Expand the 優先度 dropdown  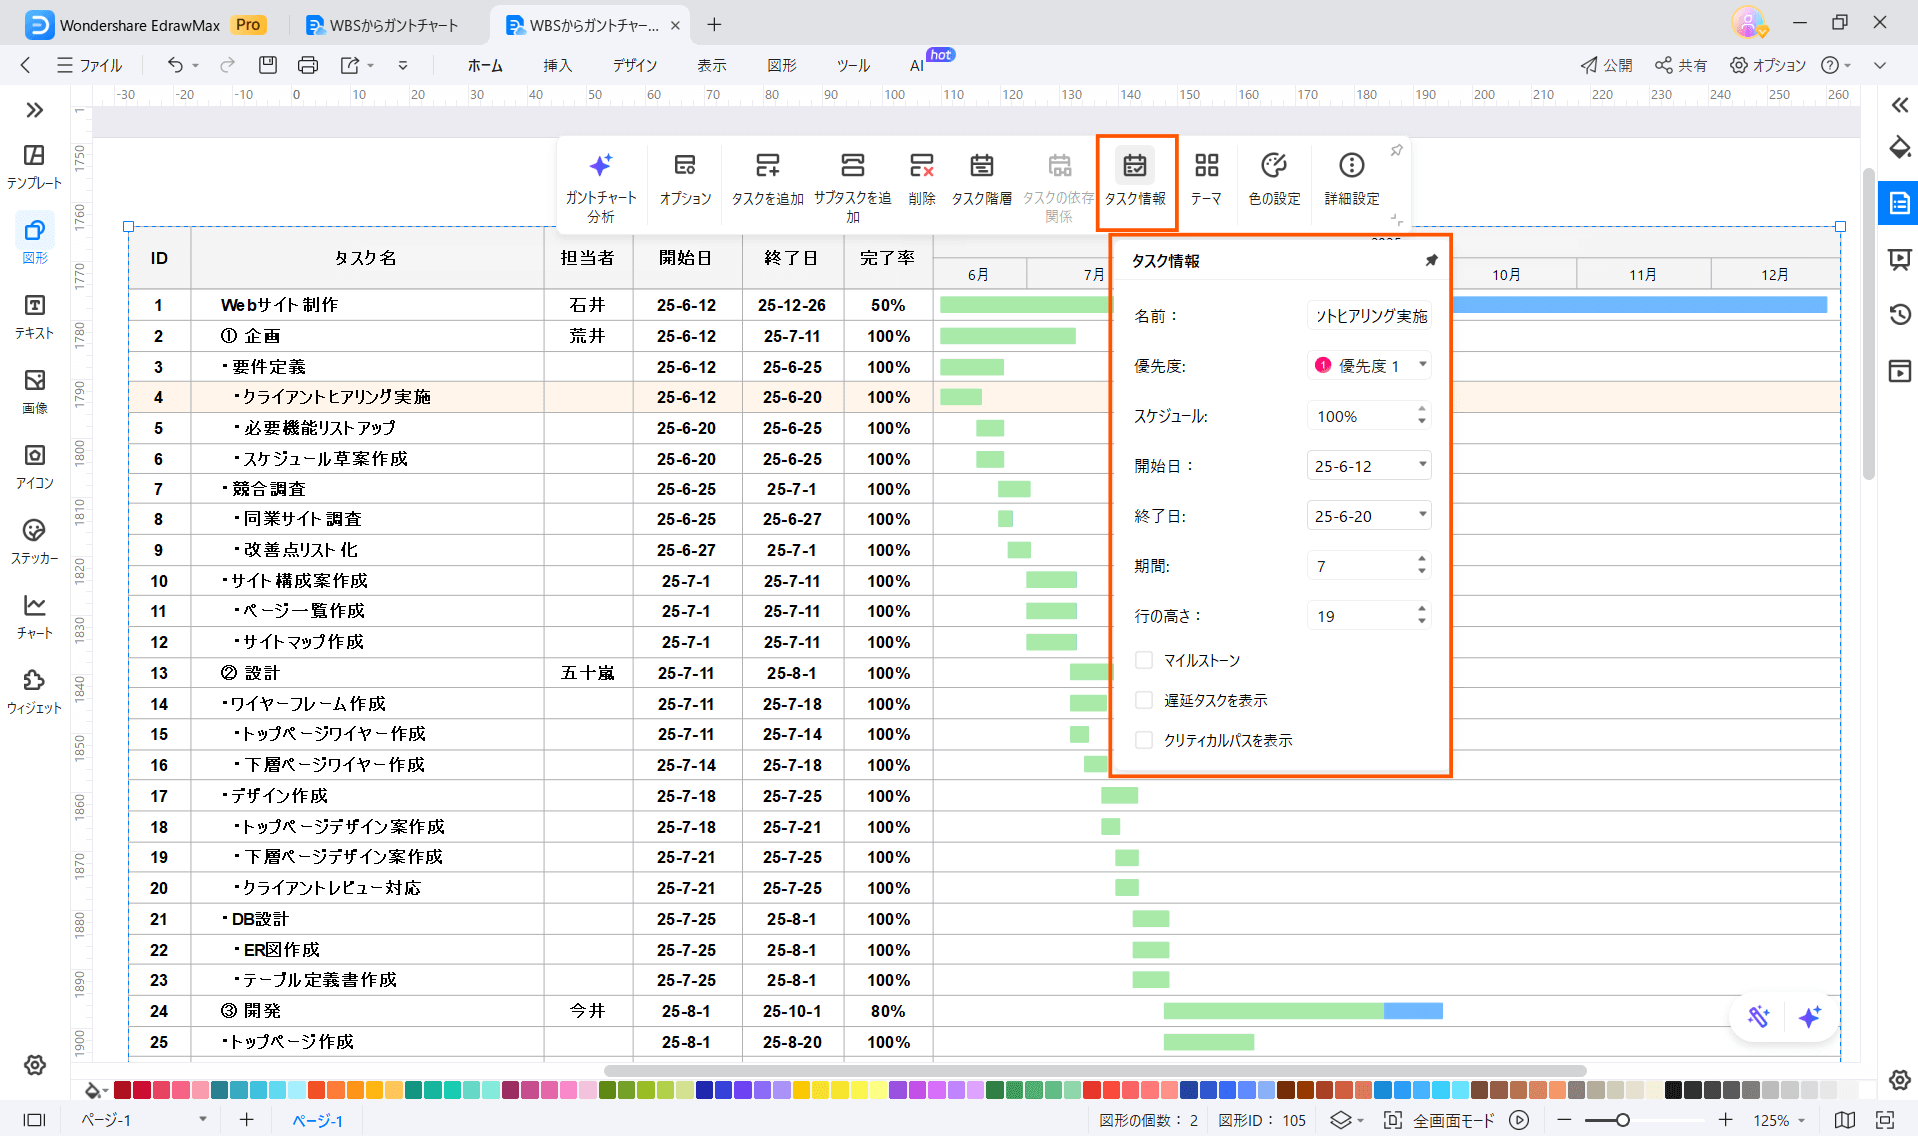[1422, 366]
